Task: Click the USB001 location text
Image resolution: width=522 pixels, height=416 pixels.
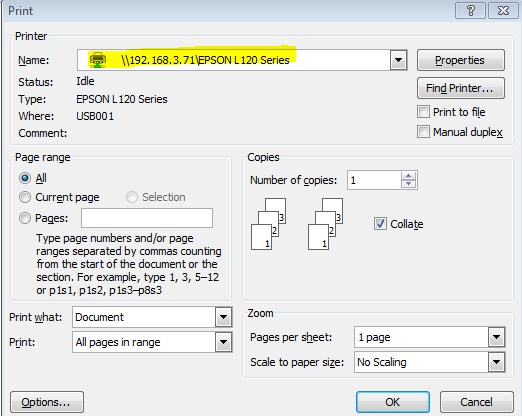Action: point(95,116)
